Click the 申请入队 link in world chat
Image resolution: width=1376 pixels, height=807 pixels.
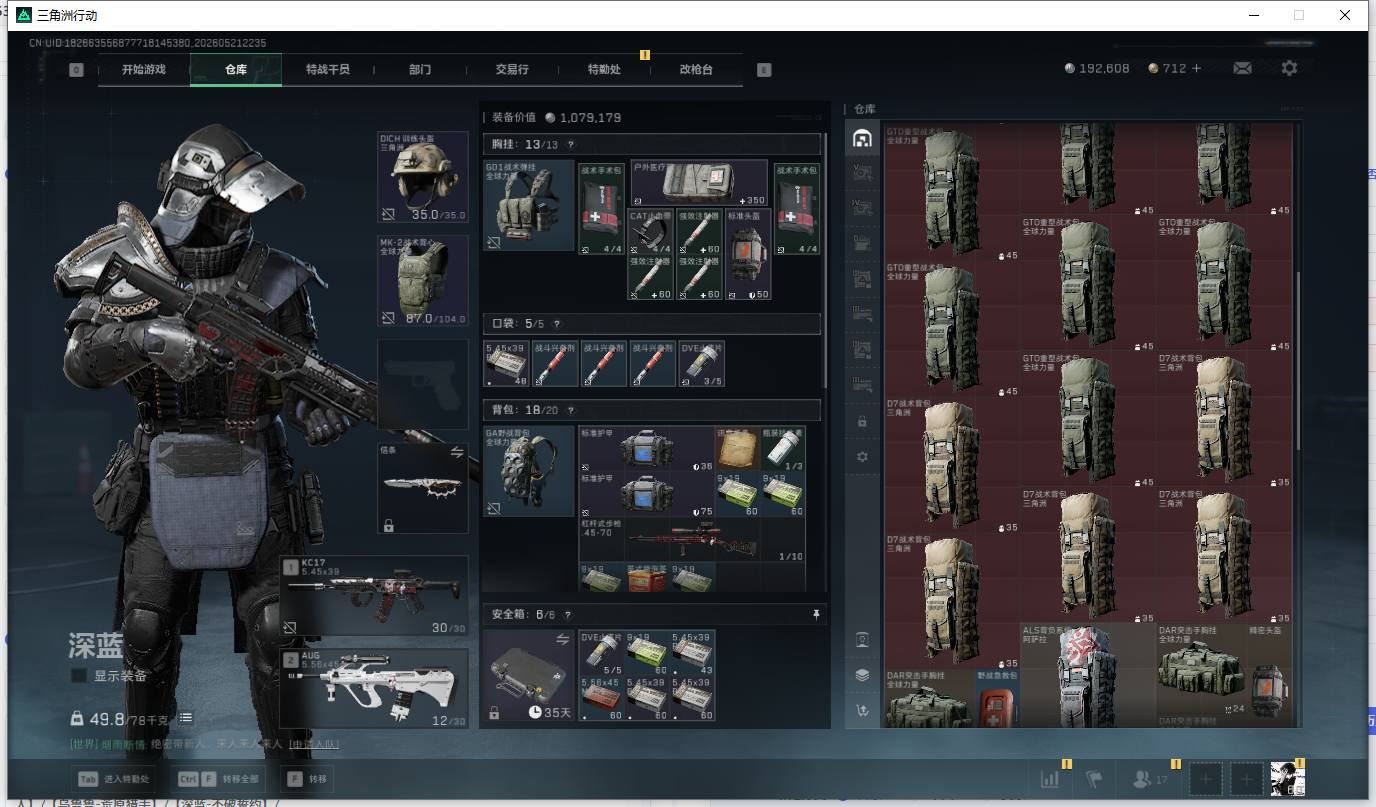pos(314,744)
